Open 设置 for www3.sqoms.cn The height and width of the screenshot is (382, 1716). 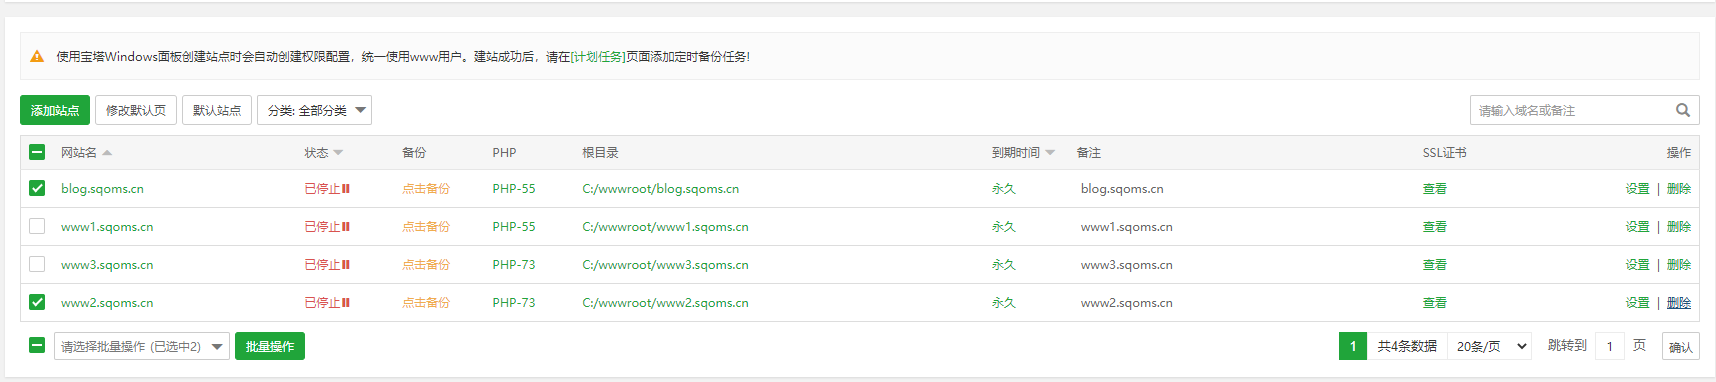[1637, 265]
